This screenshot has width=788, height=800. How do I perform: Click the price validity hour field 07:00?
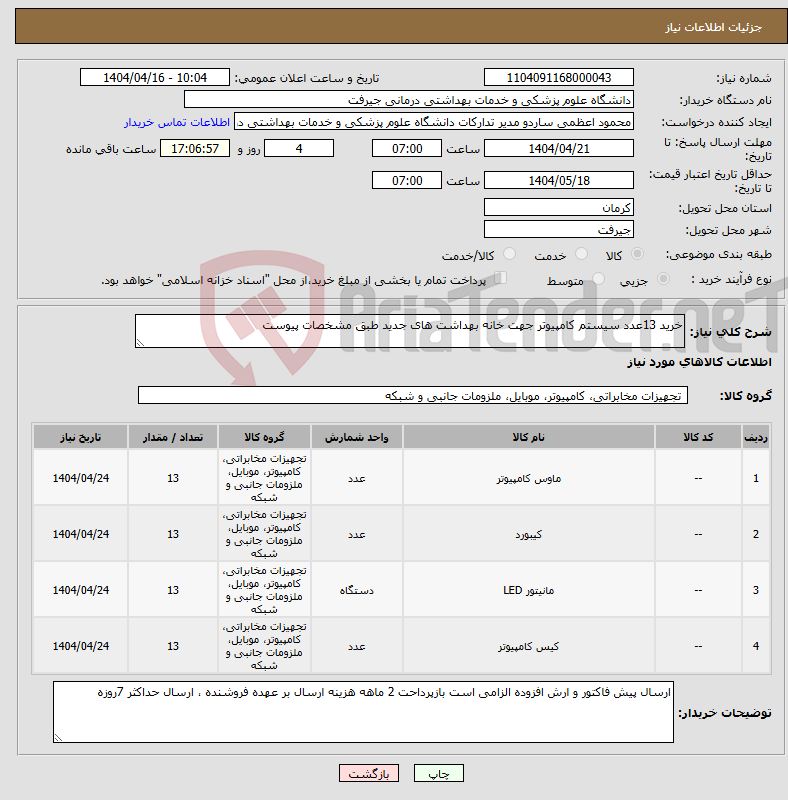(x=407, y=180)
